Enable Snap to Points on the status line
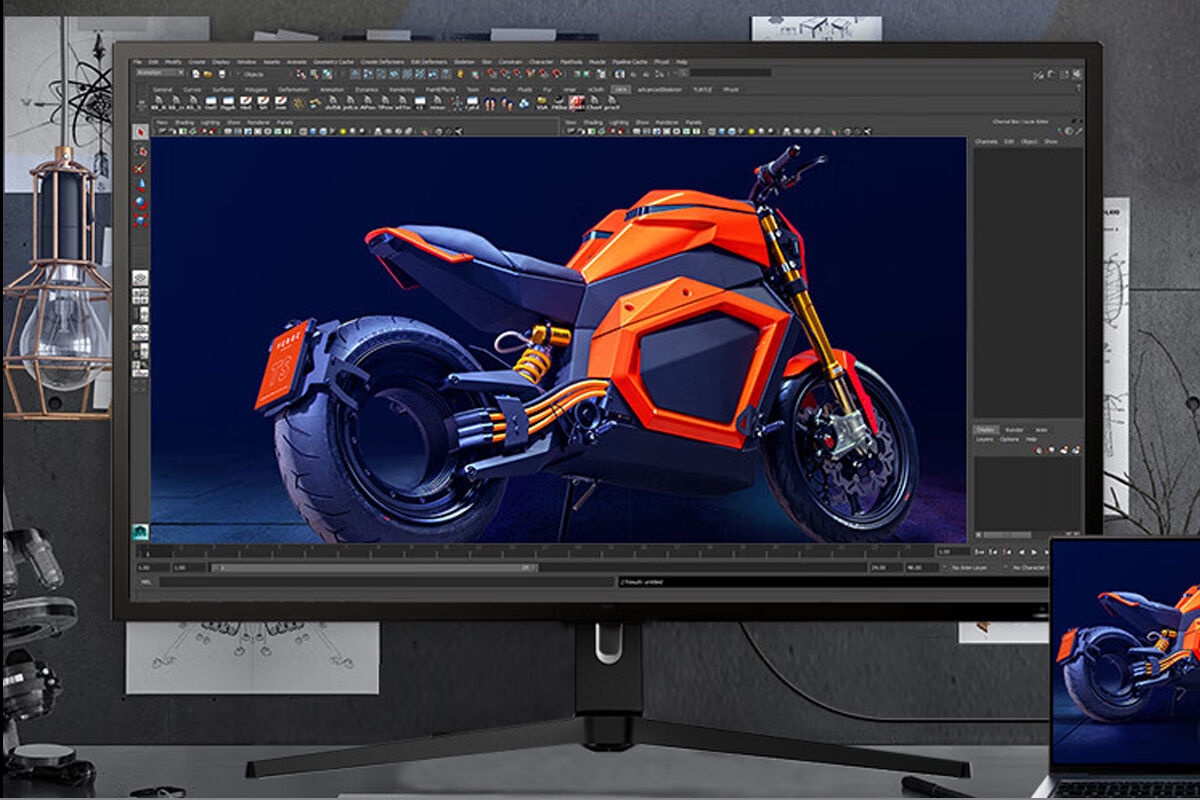The image size is (1200, 800). 516,73
